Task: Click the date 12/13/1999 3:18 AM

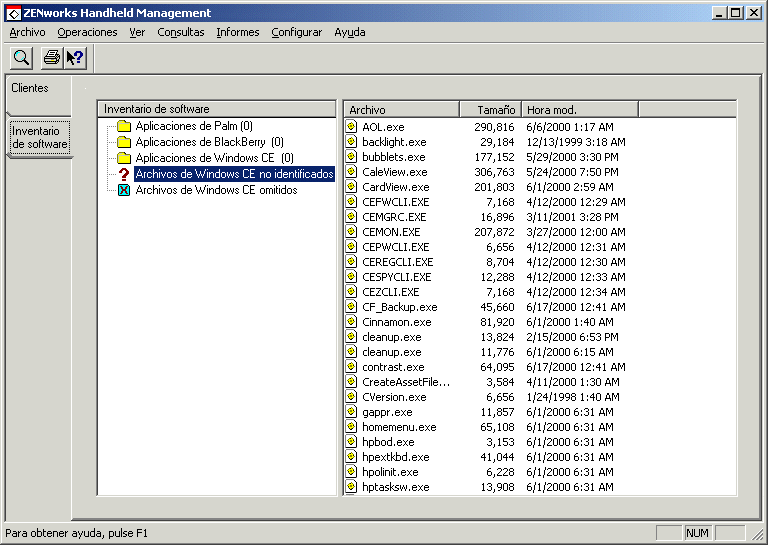Action: [x=576, y=142]
